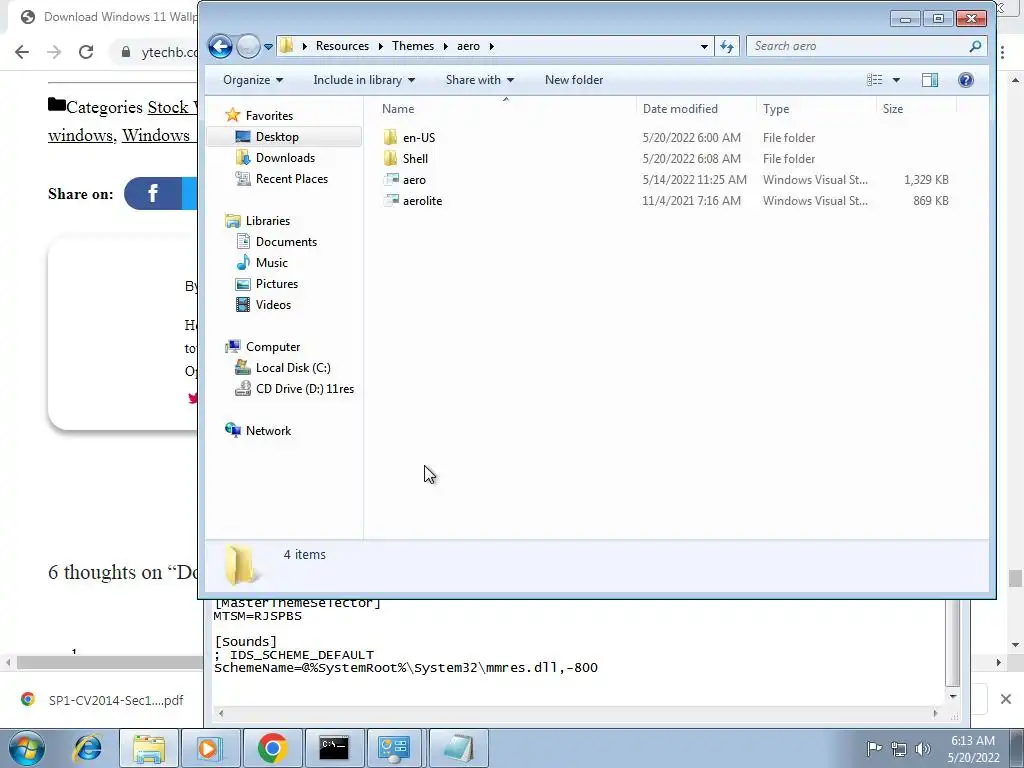The width and height of the screenshot is (1024, 768).
Task: Click the Explorer forward arrow button
Action: pyautogui.click(x=248, y=46)
